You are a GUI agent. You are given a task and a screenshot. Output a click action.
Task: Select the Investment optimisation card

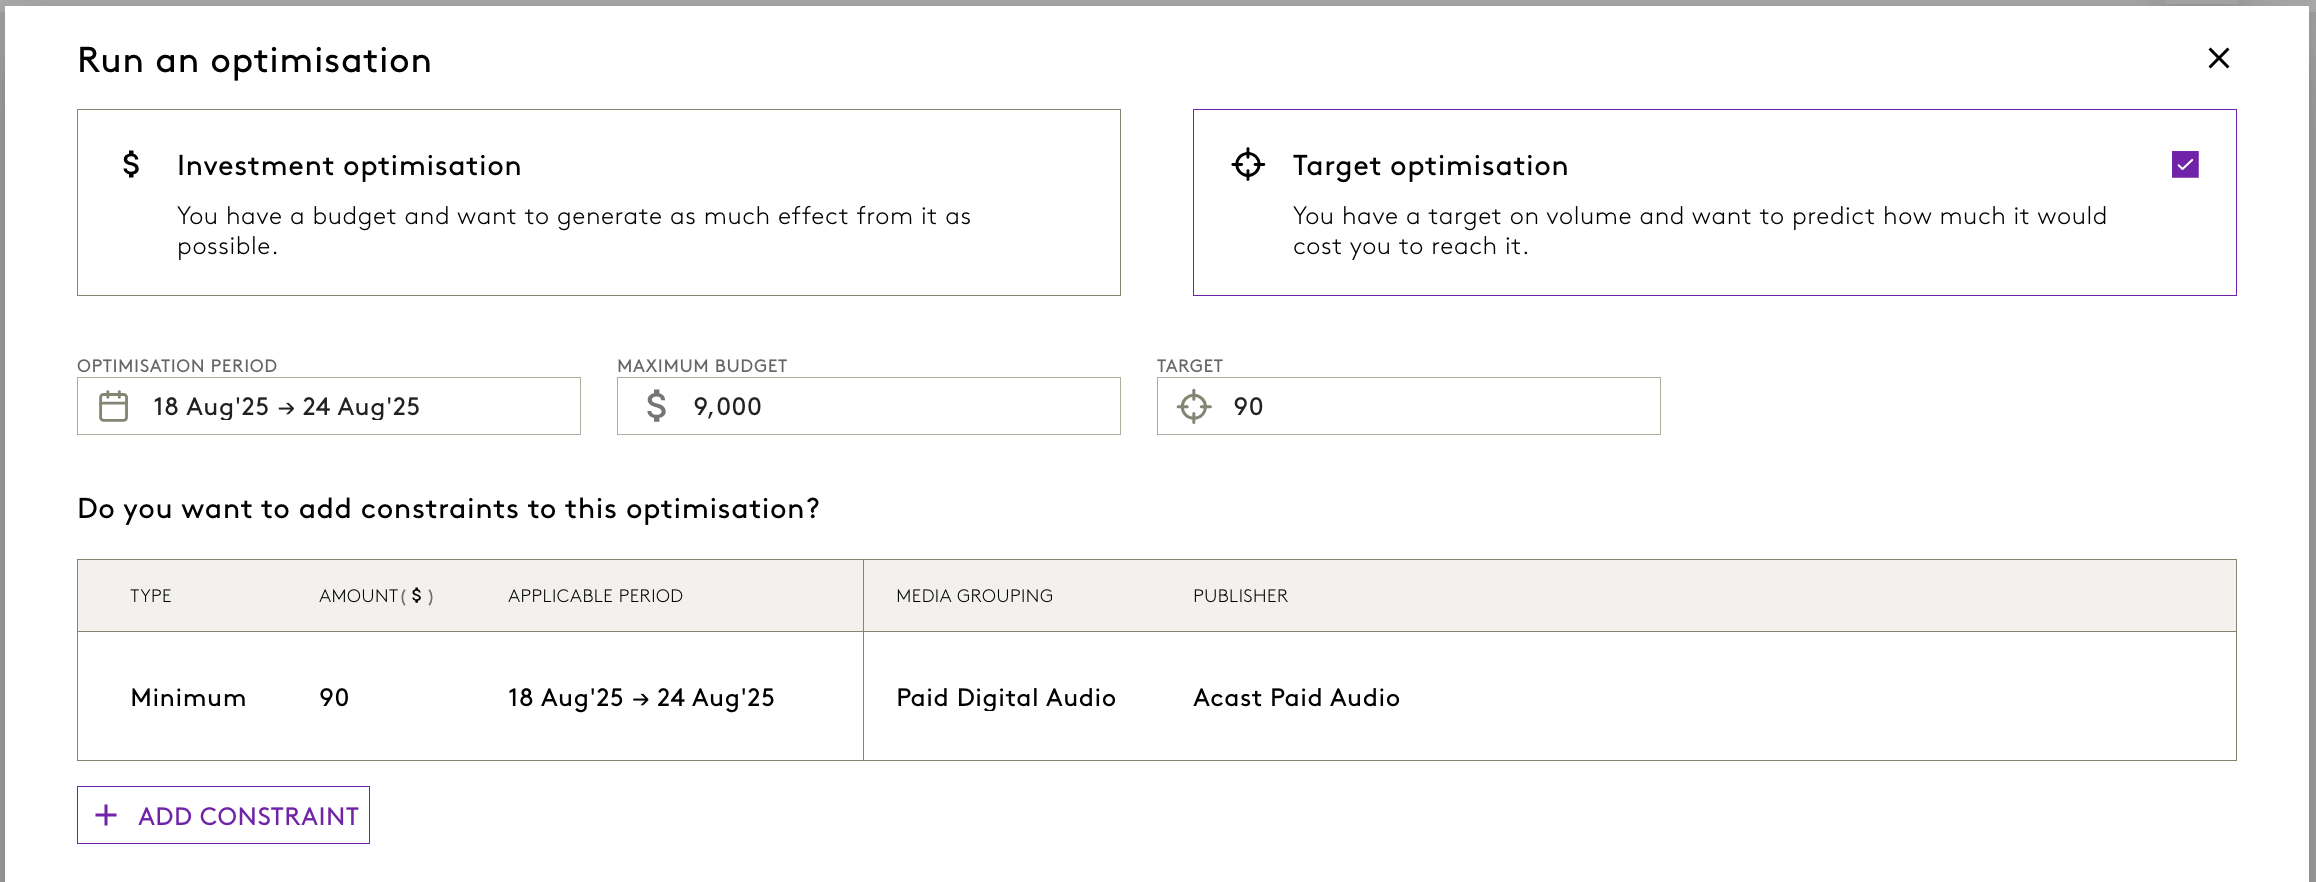point(598,202)
